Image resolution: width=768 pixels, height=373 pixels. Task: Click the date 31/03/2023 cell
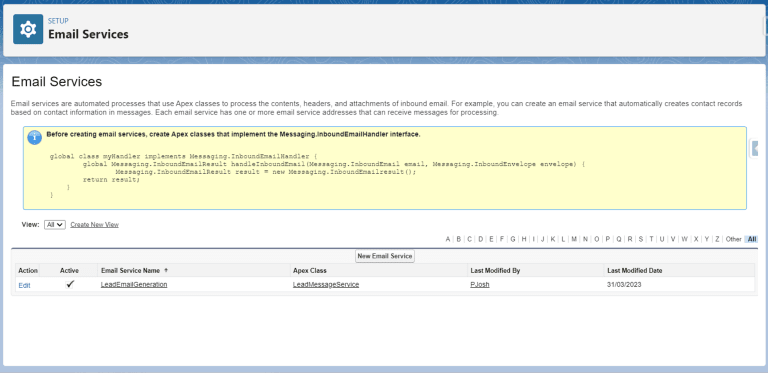(x=624, y=284)
